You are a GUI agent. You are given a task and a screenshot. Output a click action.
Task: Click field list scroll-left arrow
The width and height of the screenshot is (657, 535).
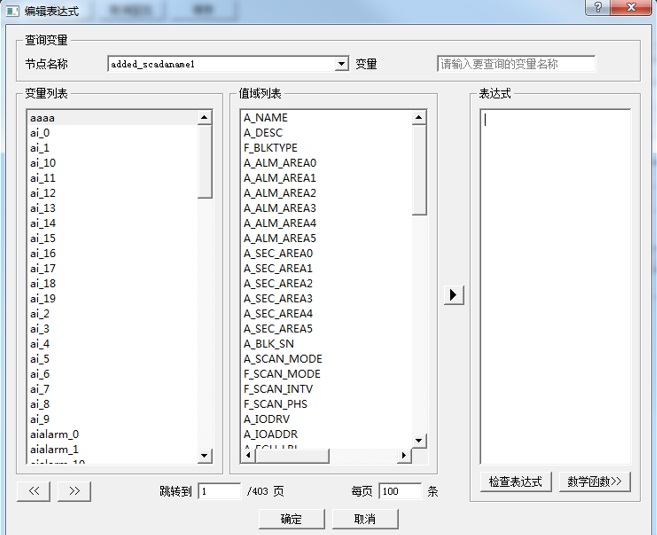pos(248,455)
